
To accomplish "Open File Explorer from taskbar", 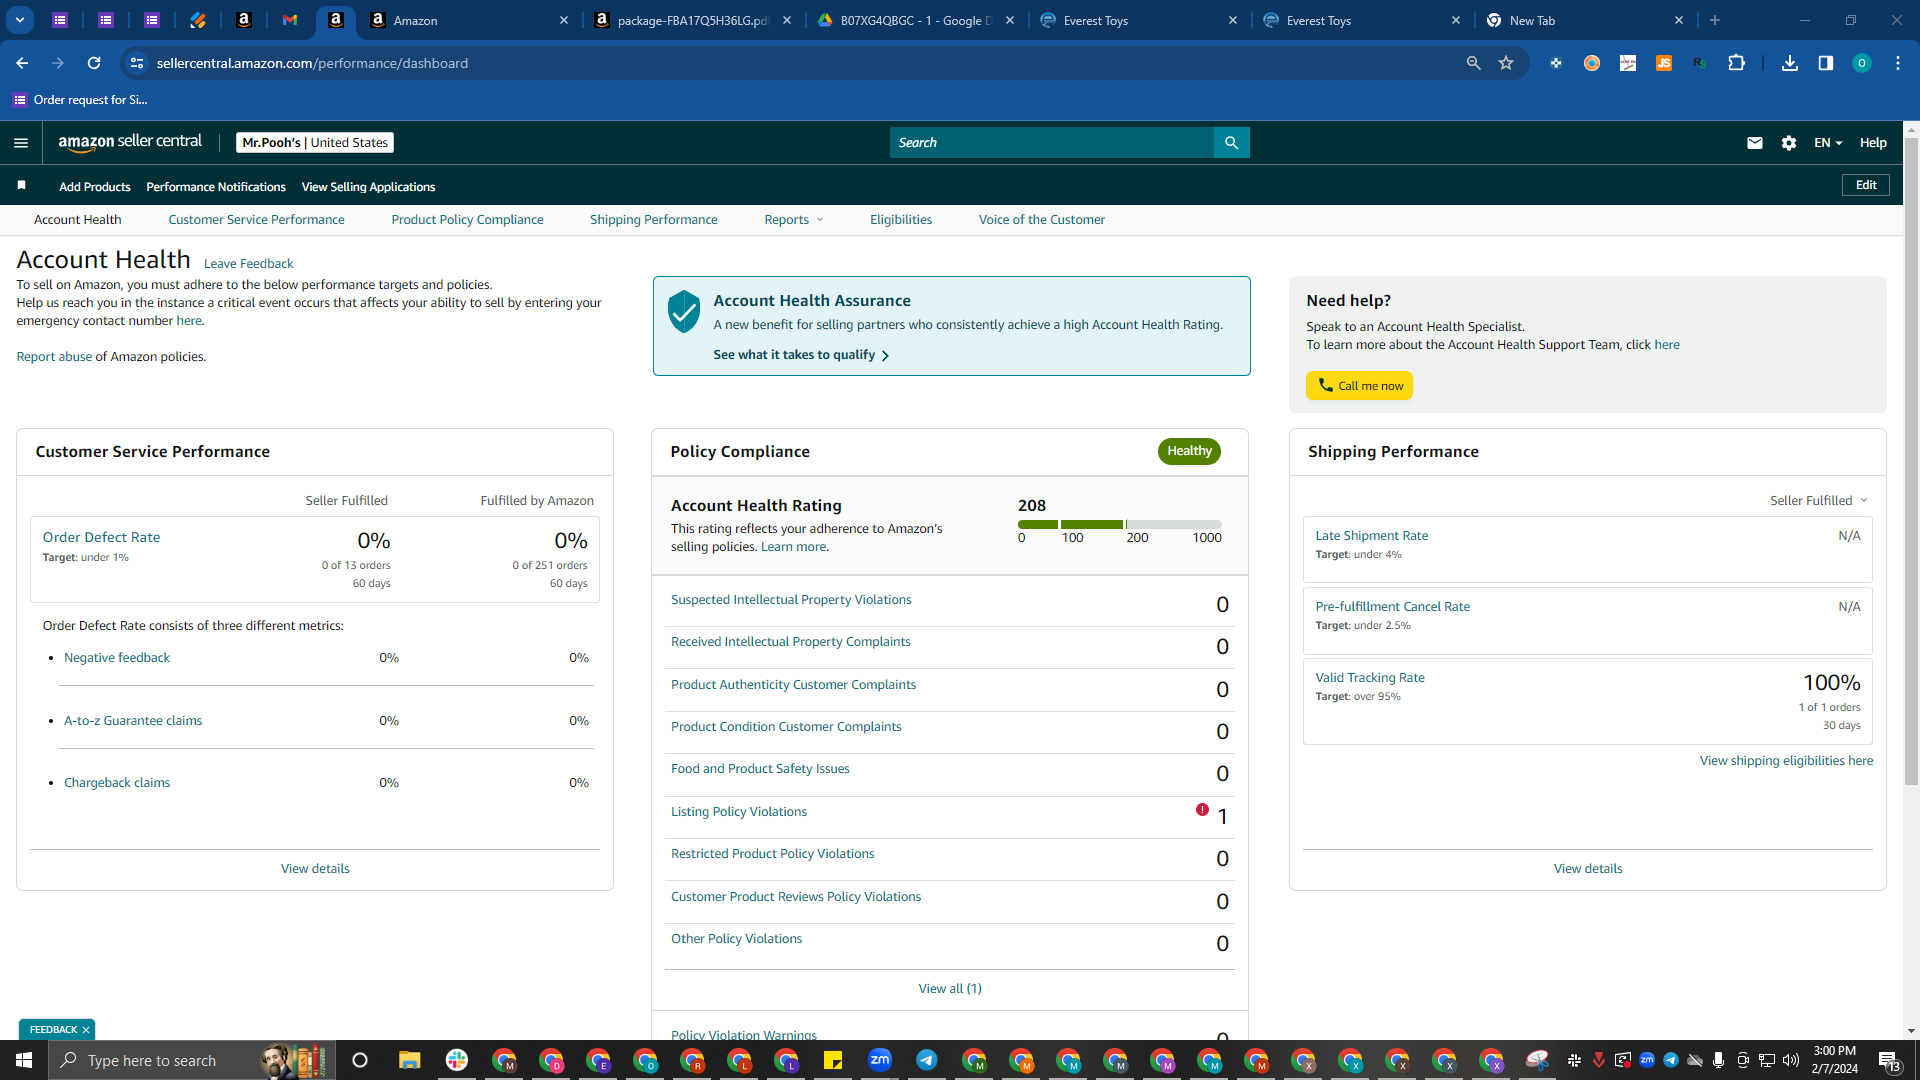I will pos(410,1060).
